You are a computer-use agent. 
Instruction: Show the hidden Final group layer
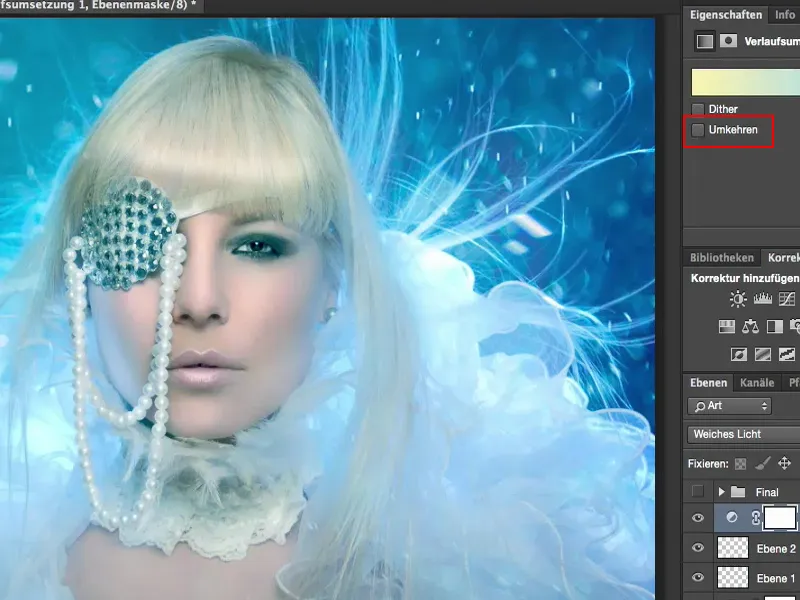pos(697,491)
